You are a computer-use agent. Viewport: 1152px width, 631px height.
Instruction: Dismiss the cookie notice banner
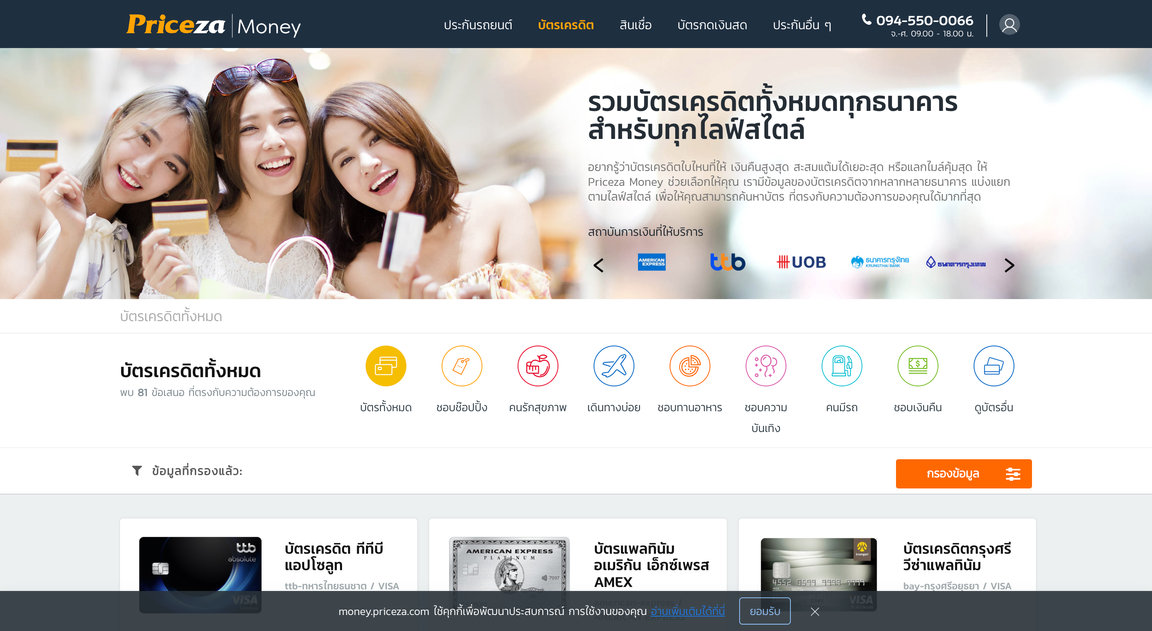(815, 611)
